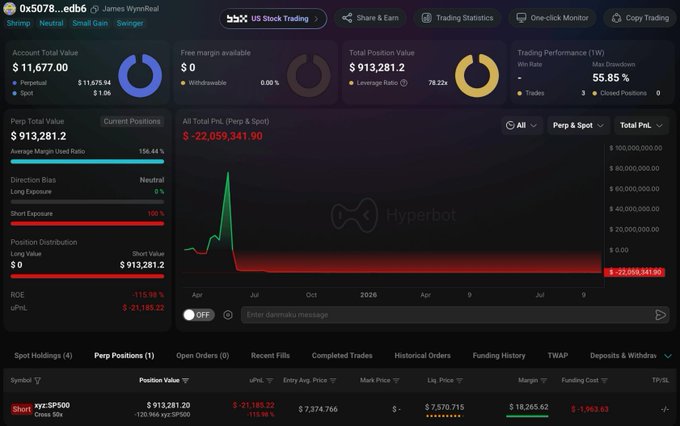Viewport: 680px width, 426px height.
Task: Click the One-click Monitor button
Action: pyautogui.click(x=552, y=18)
